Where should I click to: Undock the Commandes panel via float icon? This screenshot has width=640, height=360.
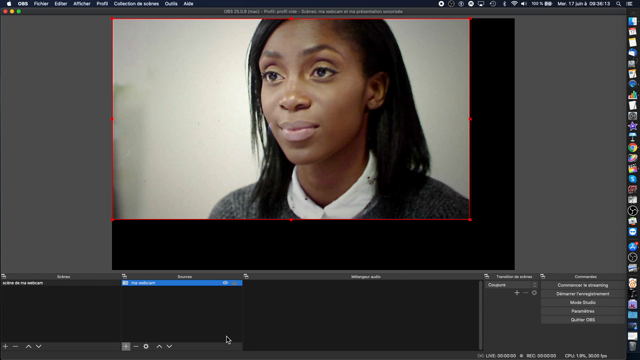tap(542, 276)
